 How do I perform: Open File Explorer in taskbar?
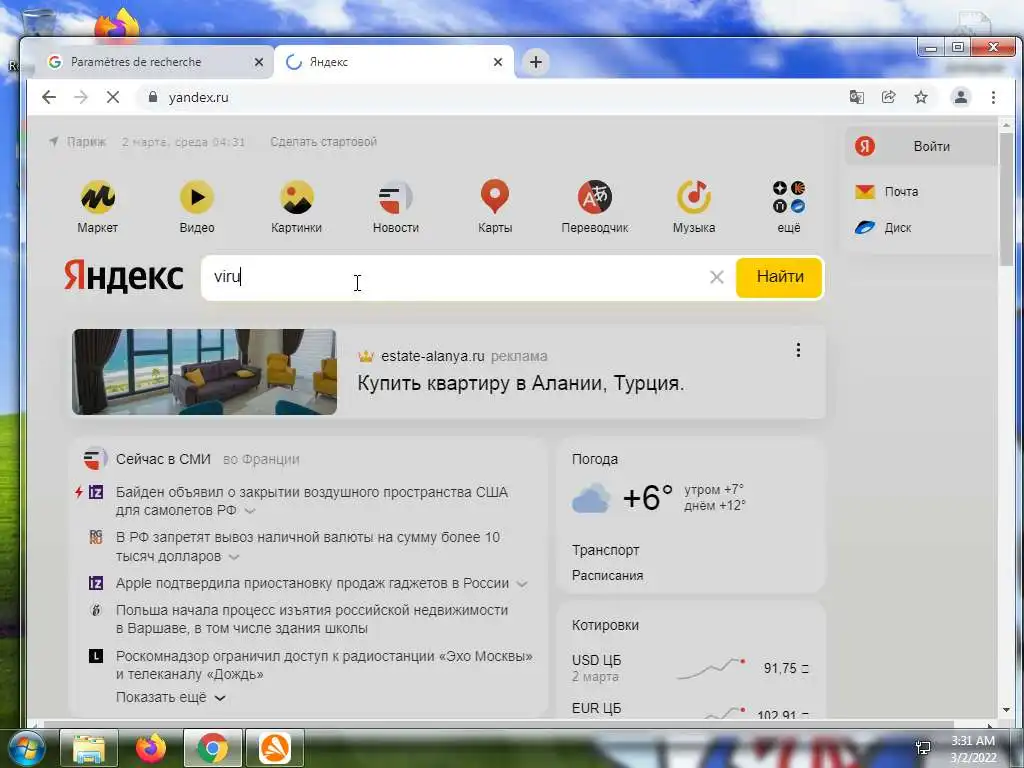coord(89,748)
